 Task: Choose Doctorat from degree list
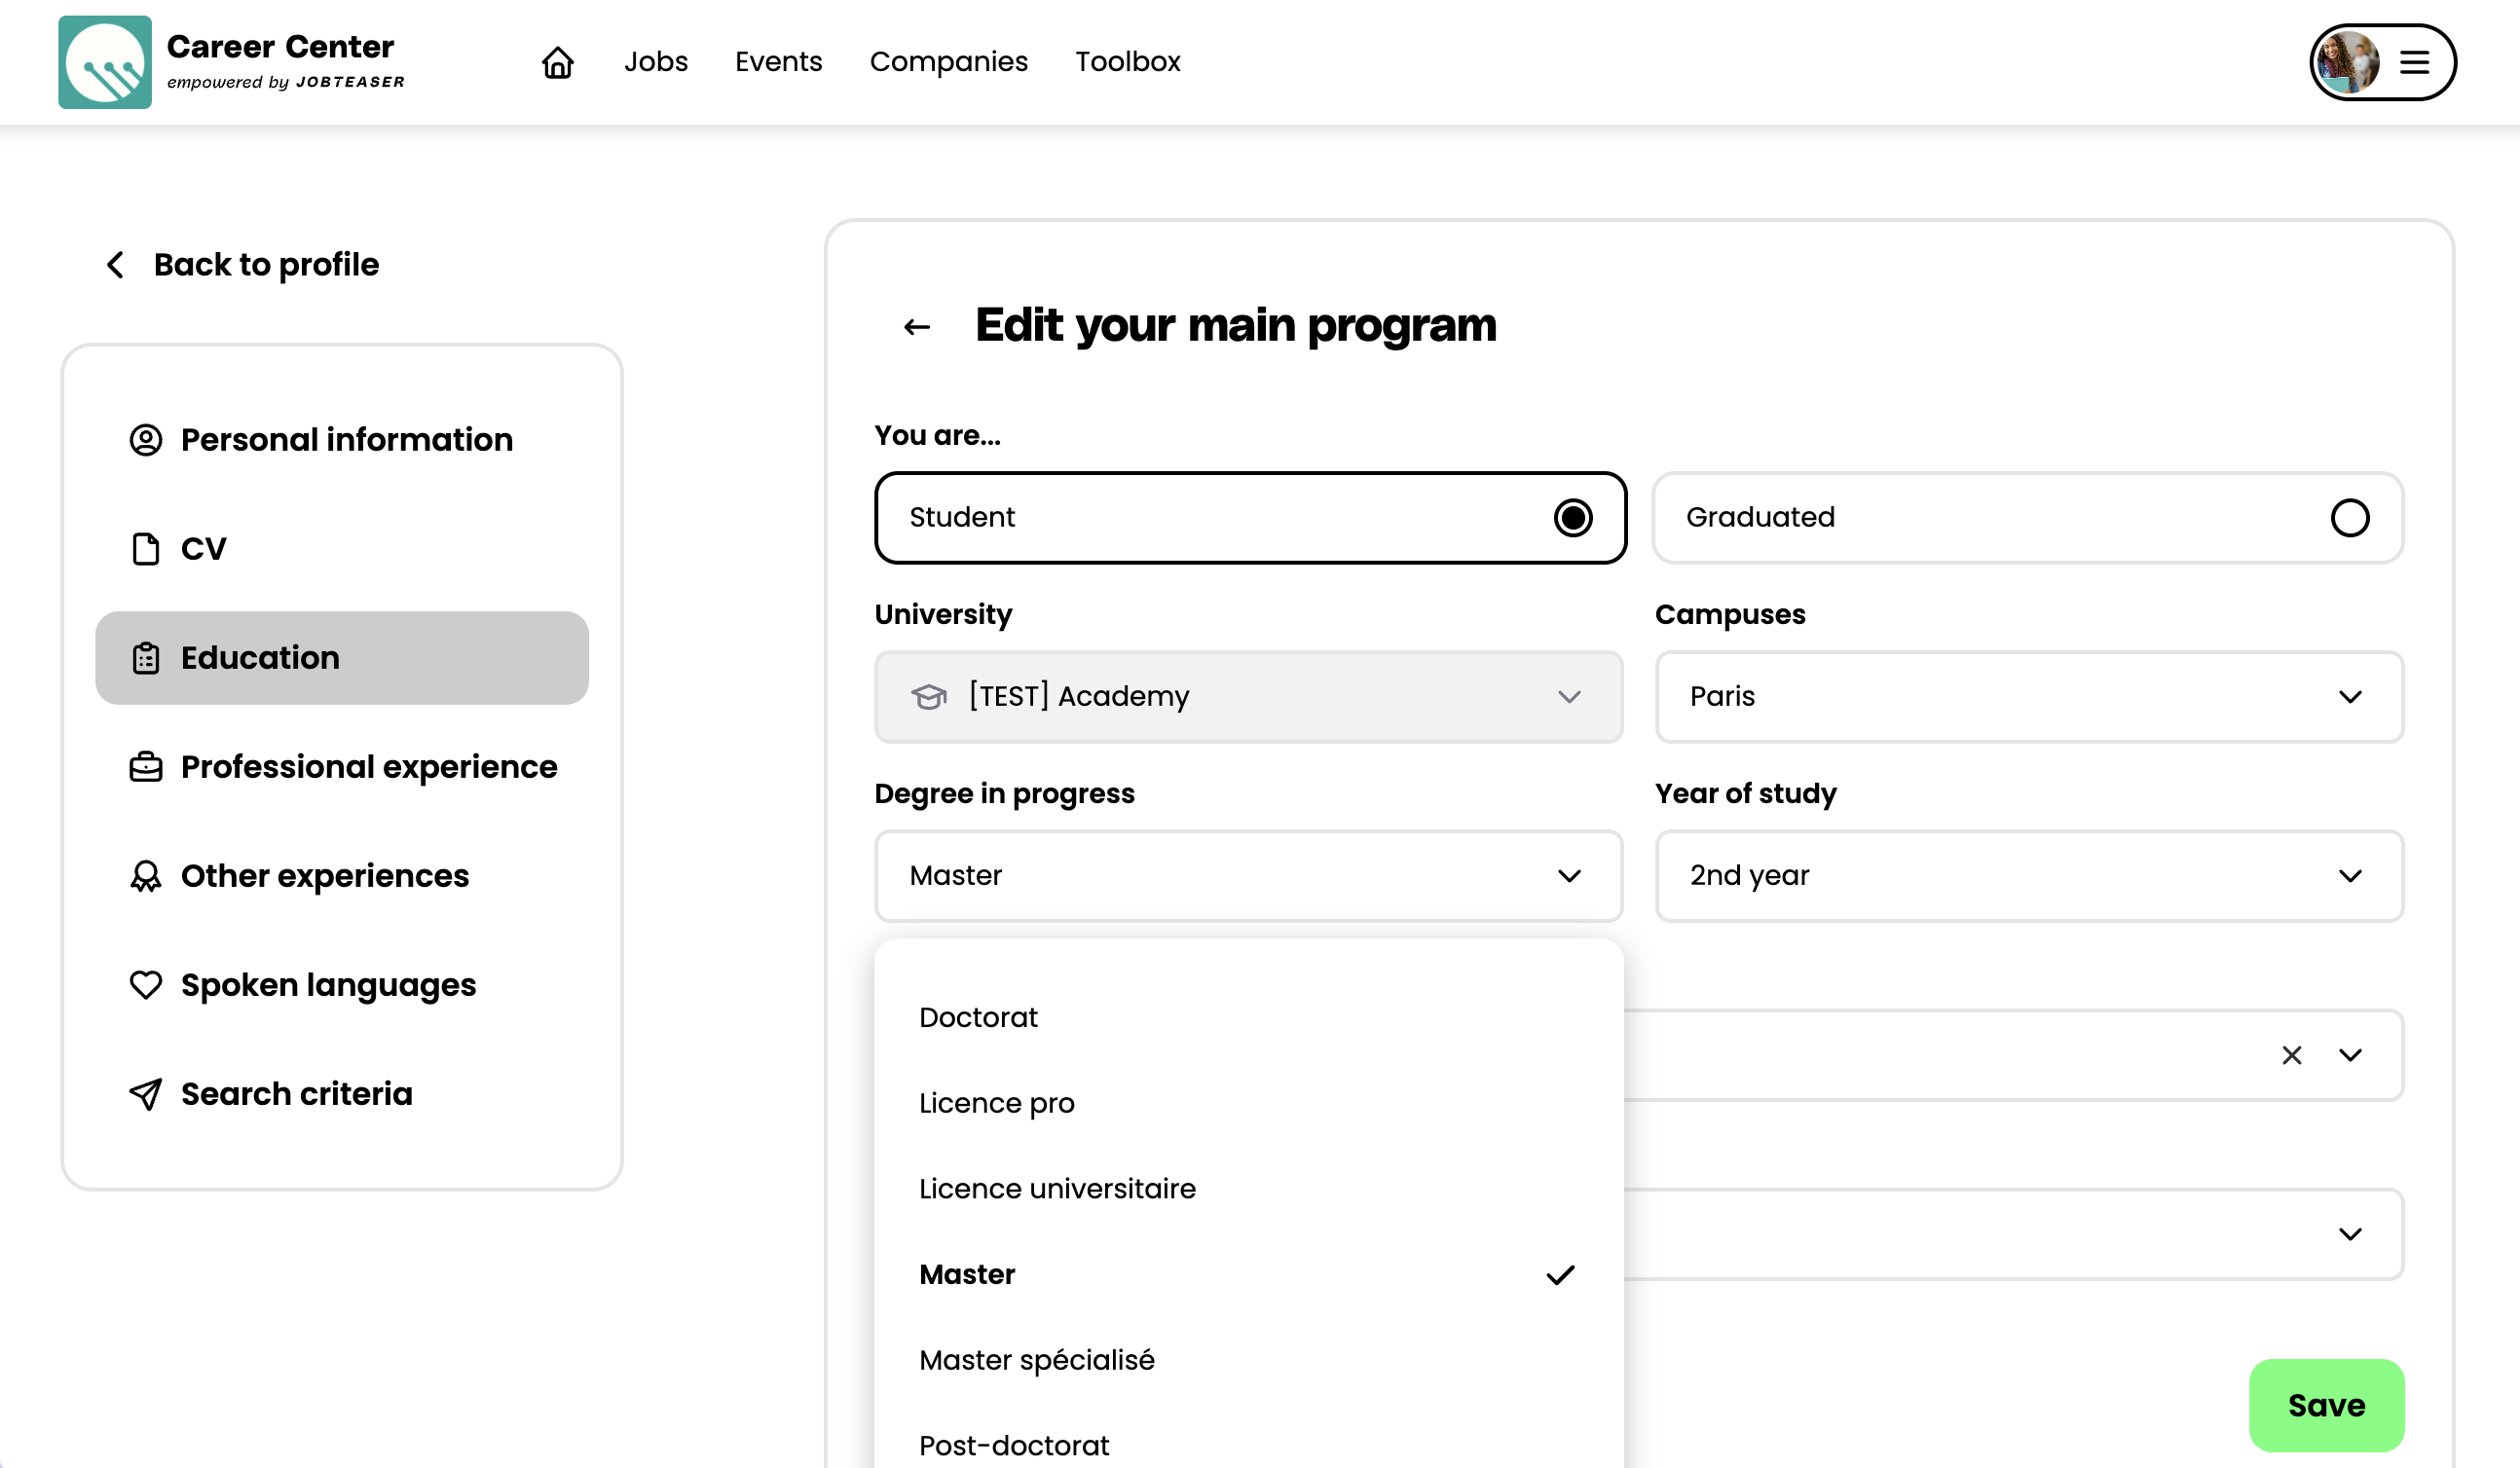click(x=978, y=1017)
